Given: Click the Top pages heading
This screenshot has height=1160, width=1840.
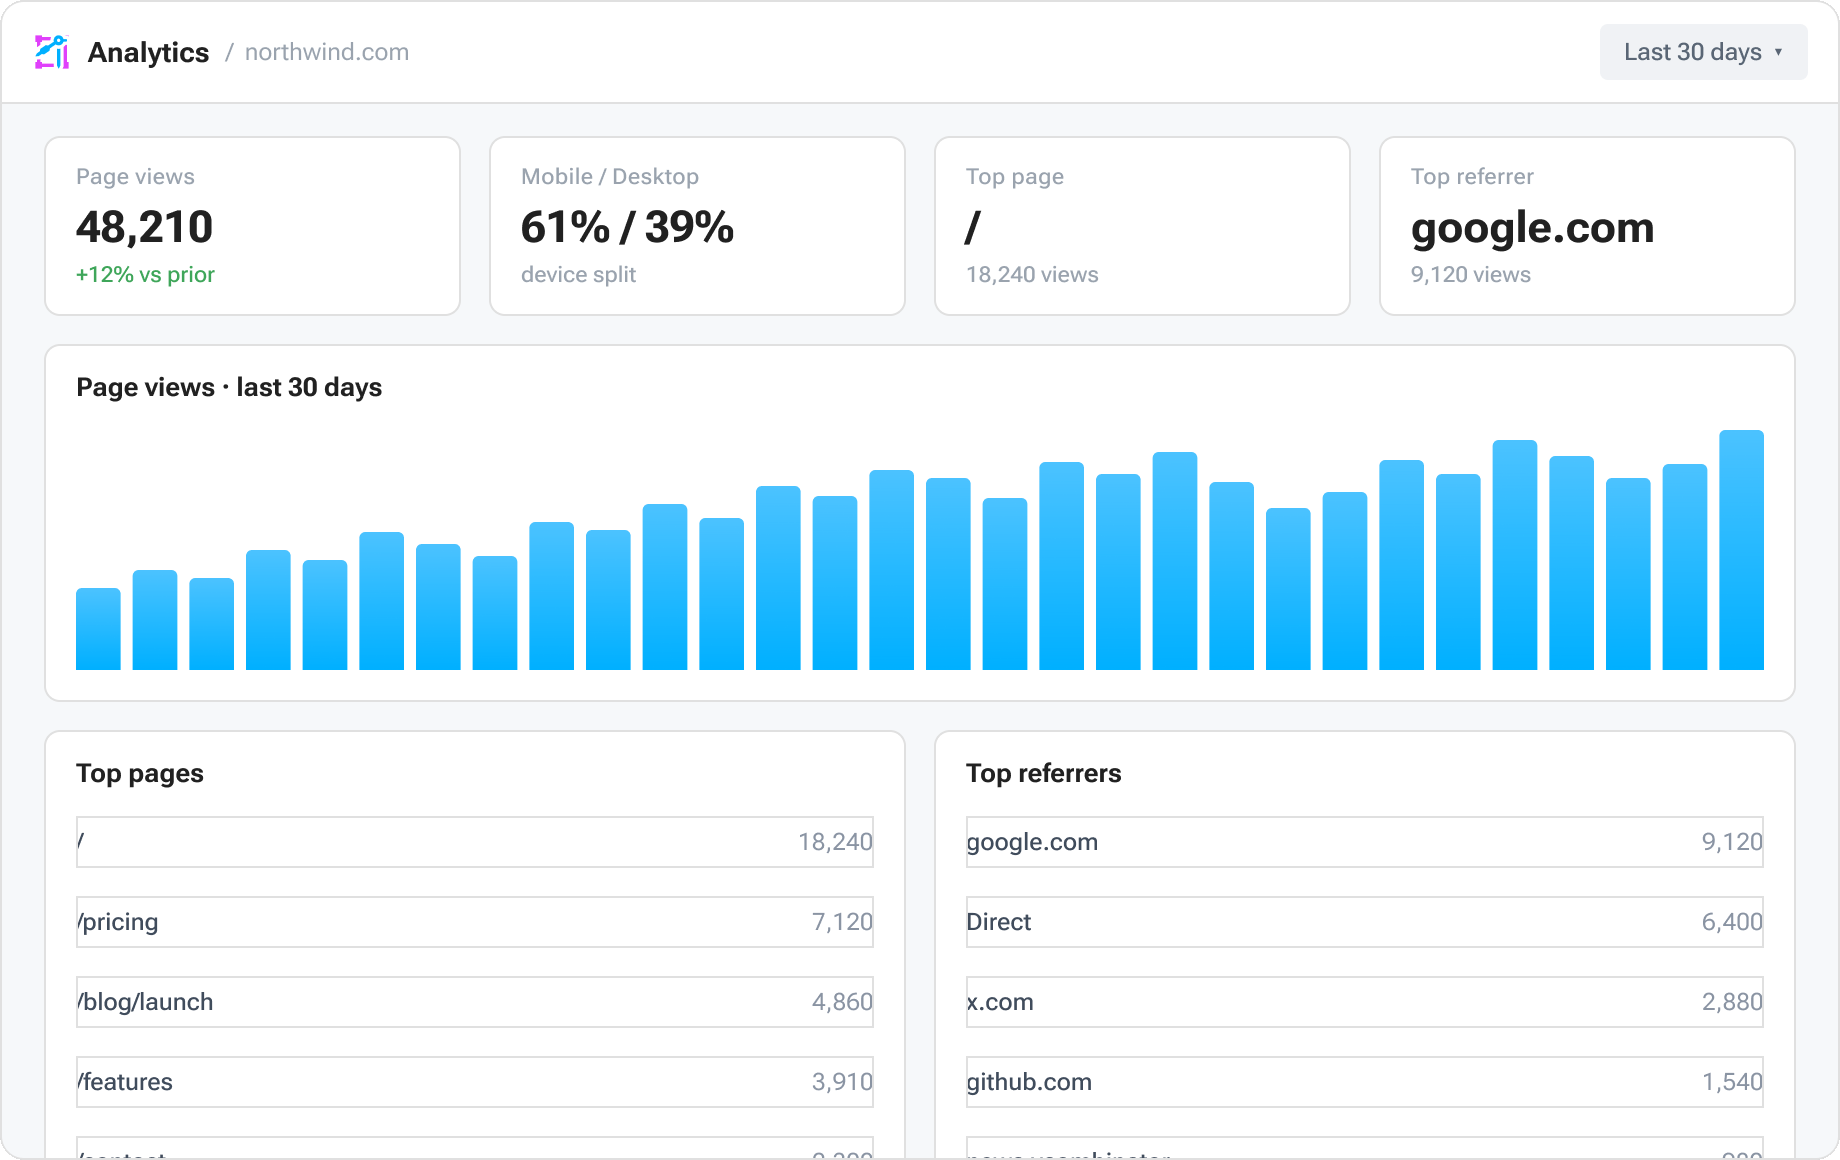Looking at the screenshot, I should coord(140,773).
